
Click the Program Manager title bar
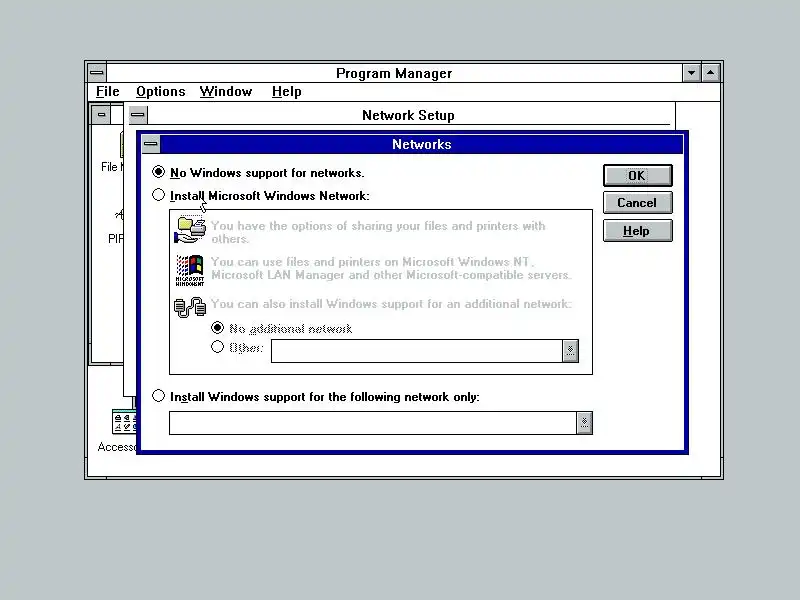[394, 73]
